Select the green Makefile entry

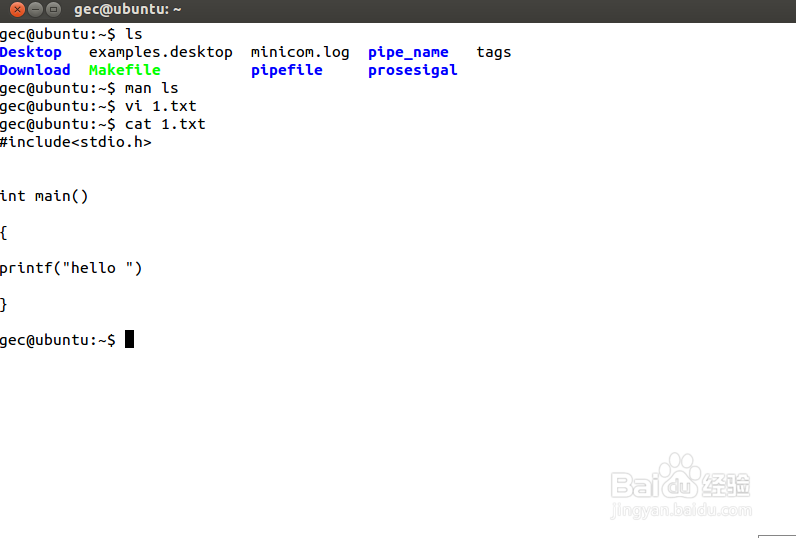pos(124,70)
